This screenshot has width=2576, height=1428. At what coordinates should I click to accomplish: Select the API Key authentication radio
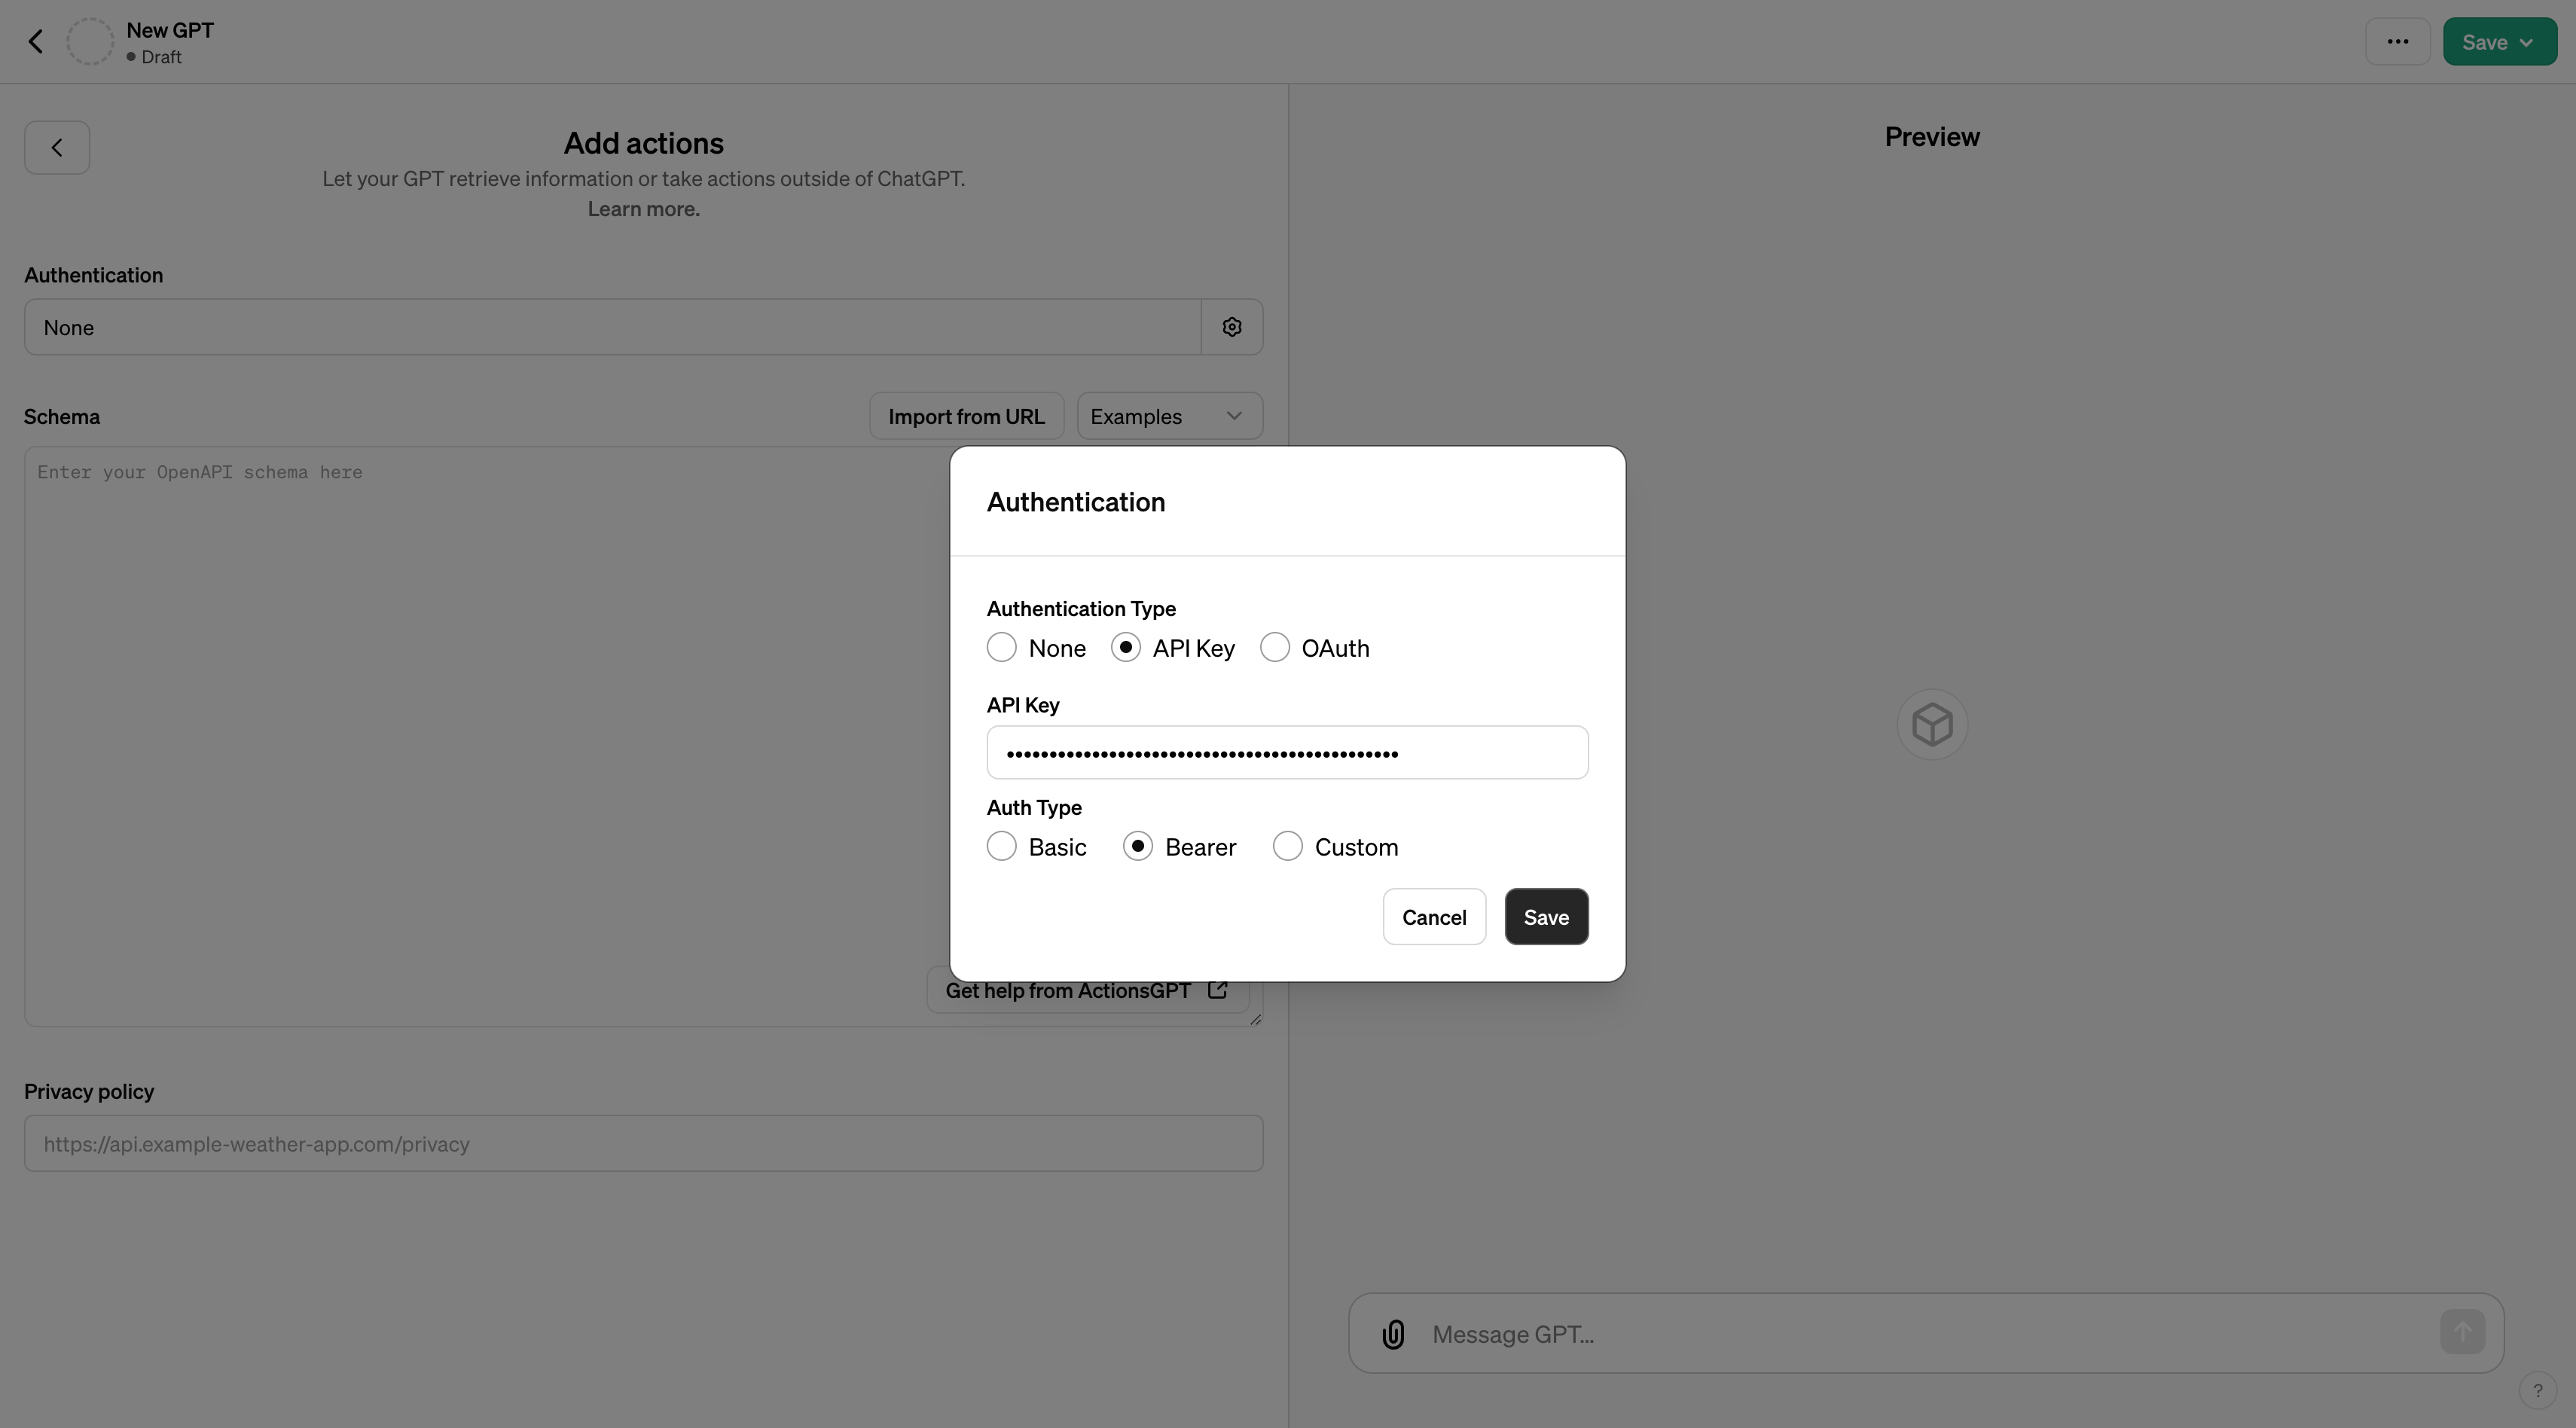[x=1126, y=648]
